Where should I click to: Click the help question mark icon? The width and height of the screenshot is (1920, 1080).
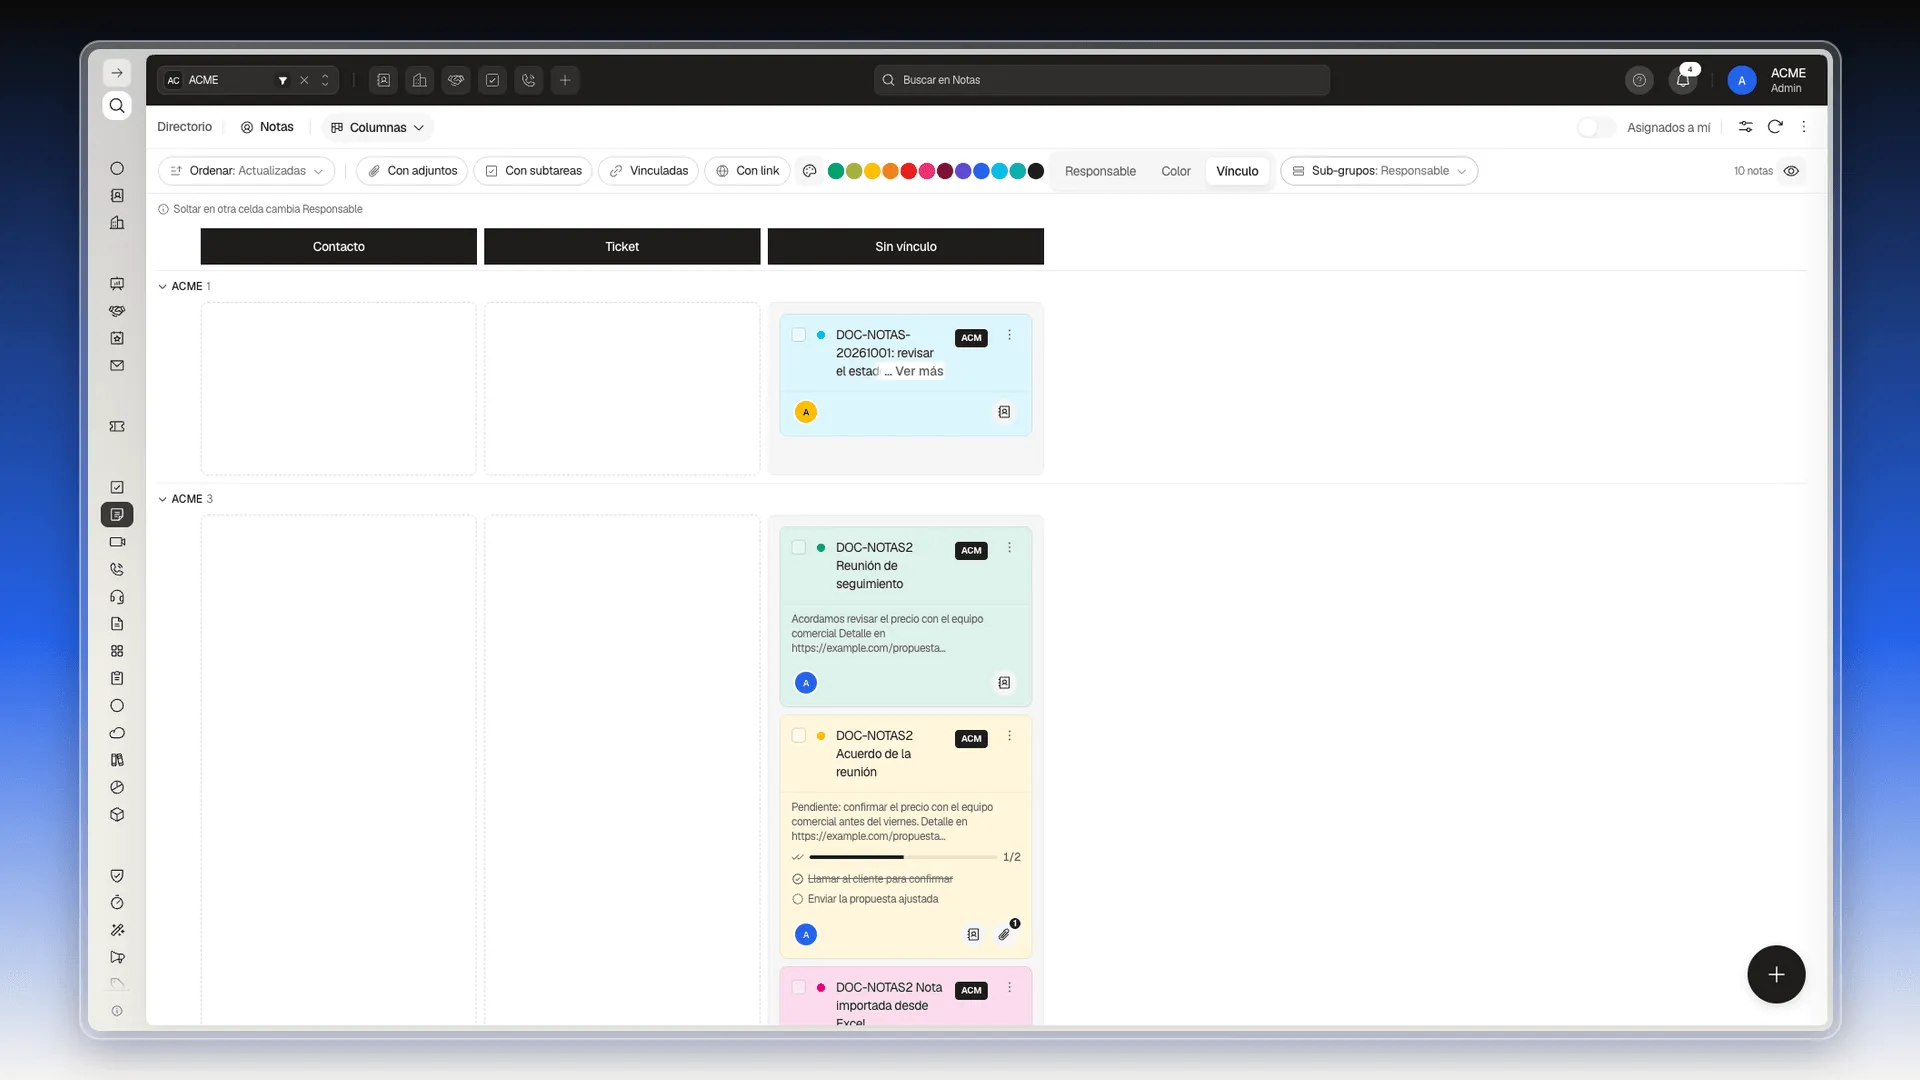pyautogui.click(x=1639, y=80)
